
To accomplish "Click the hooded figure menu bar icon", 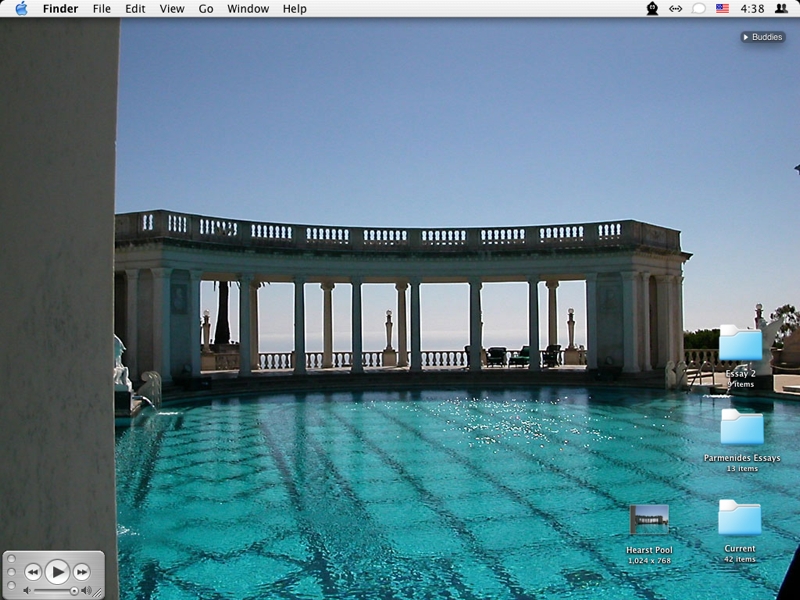I will click(x=652, y=9).
